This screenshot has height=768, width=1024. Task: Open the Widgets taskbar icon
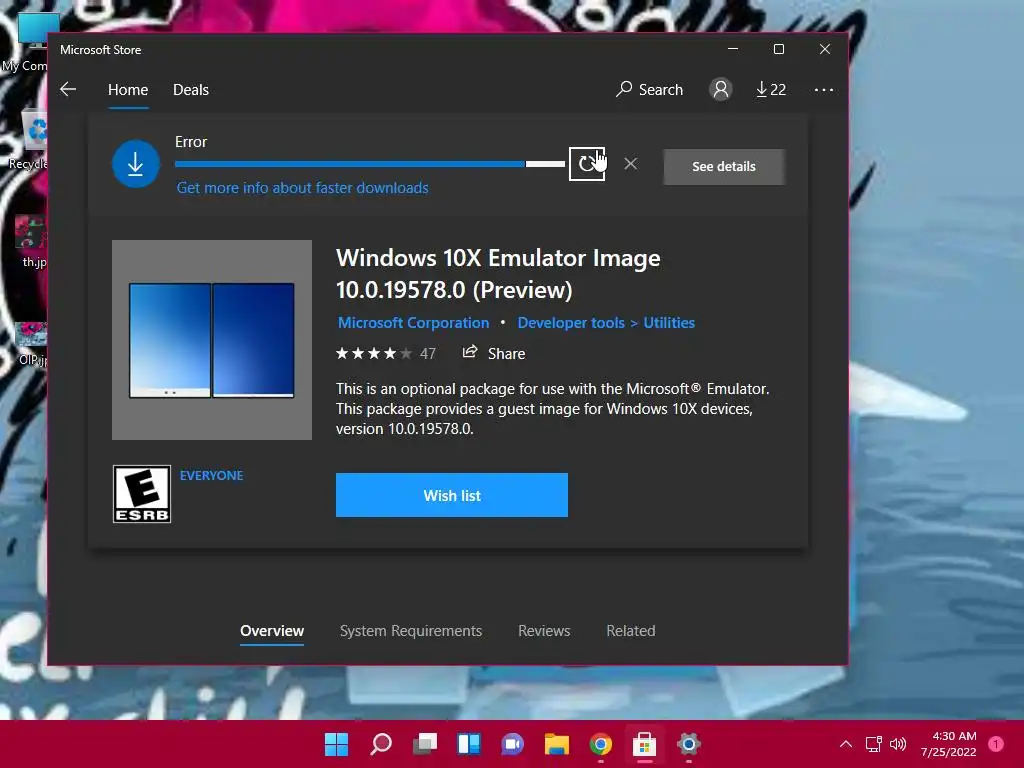tap(468, 744)
